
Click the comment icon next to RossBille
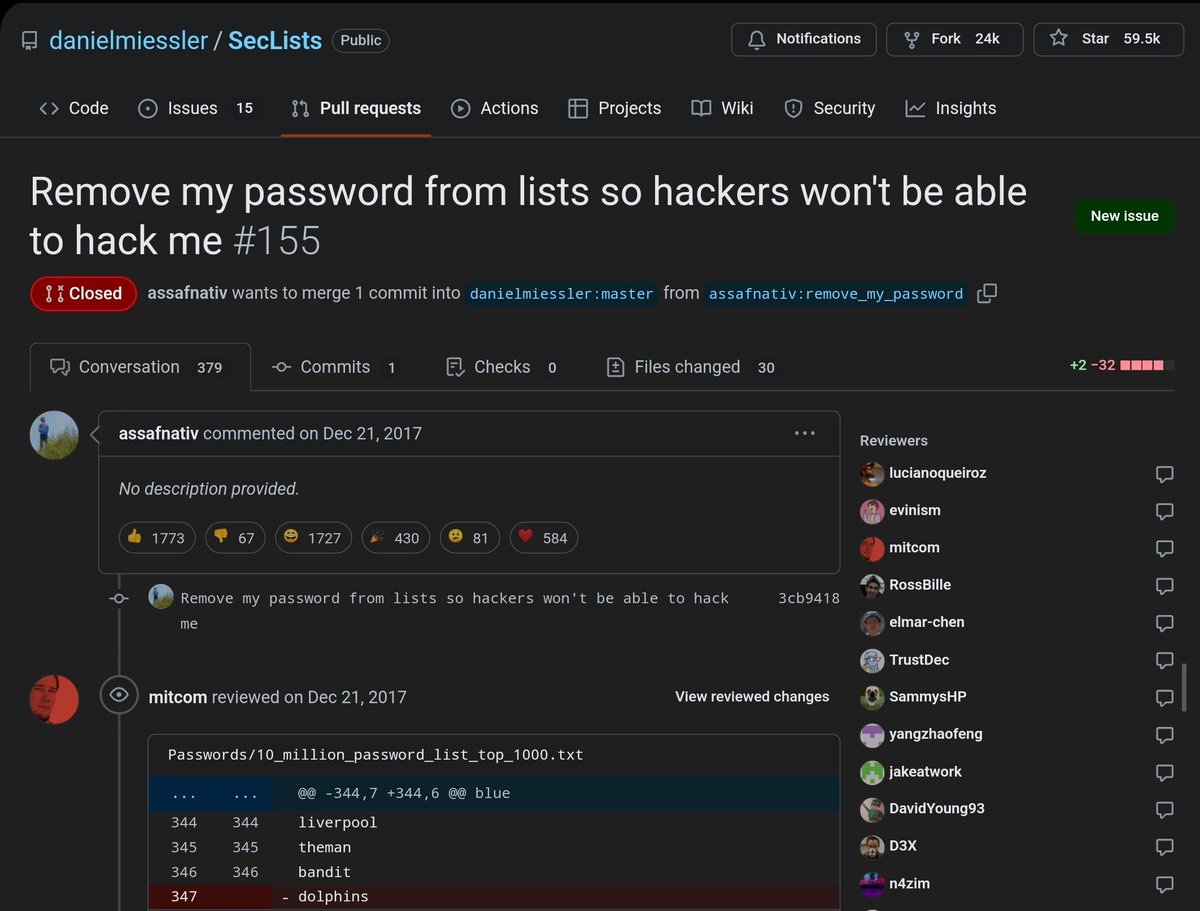point(1164,586)
